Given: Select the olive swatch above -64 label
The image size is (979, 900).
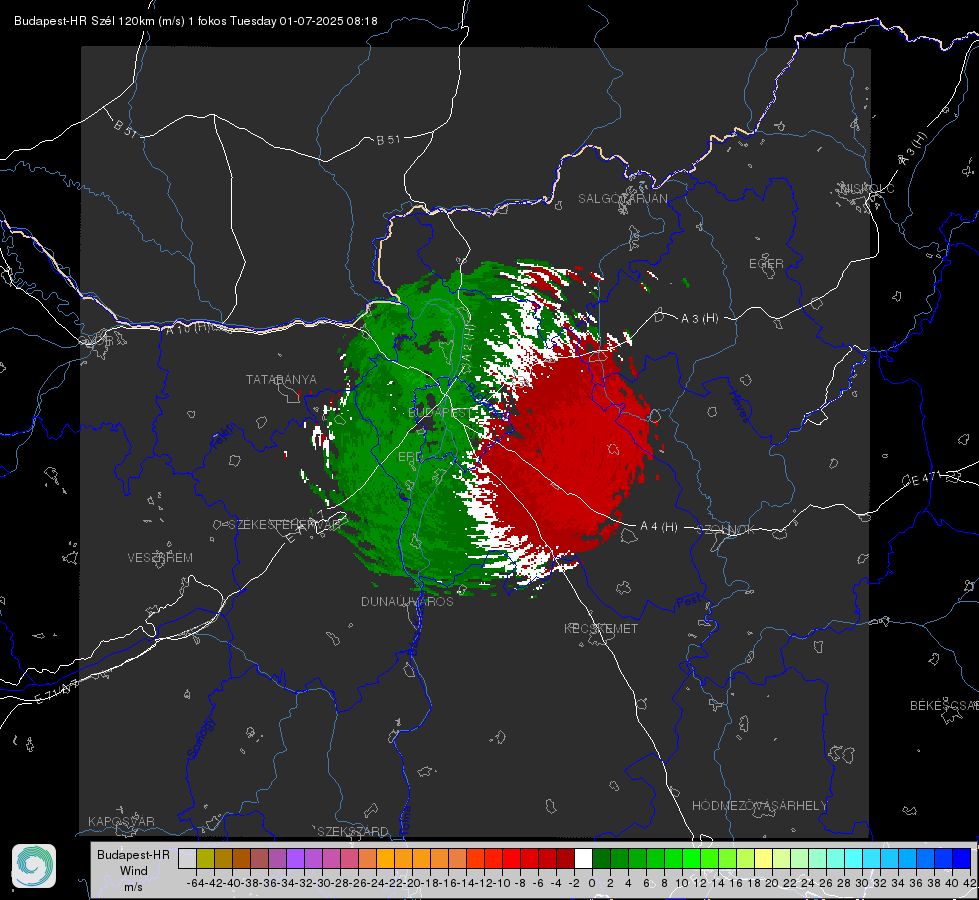Looking at the screenshot, I should click(205, 859).
